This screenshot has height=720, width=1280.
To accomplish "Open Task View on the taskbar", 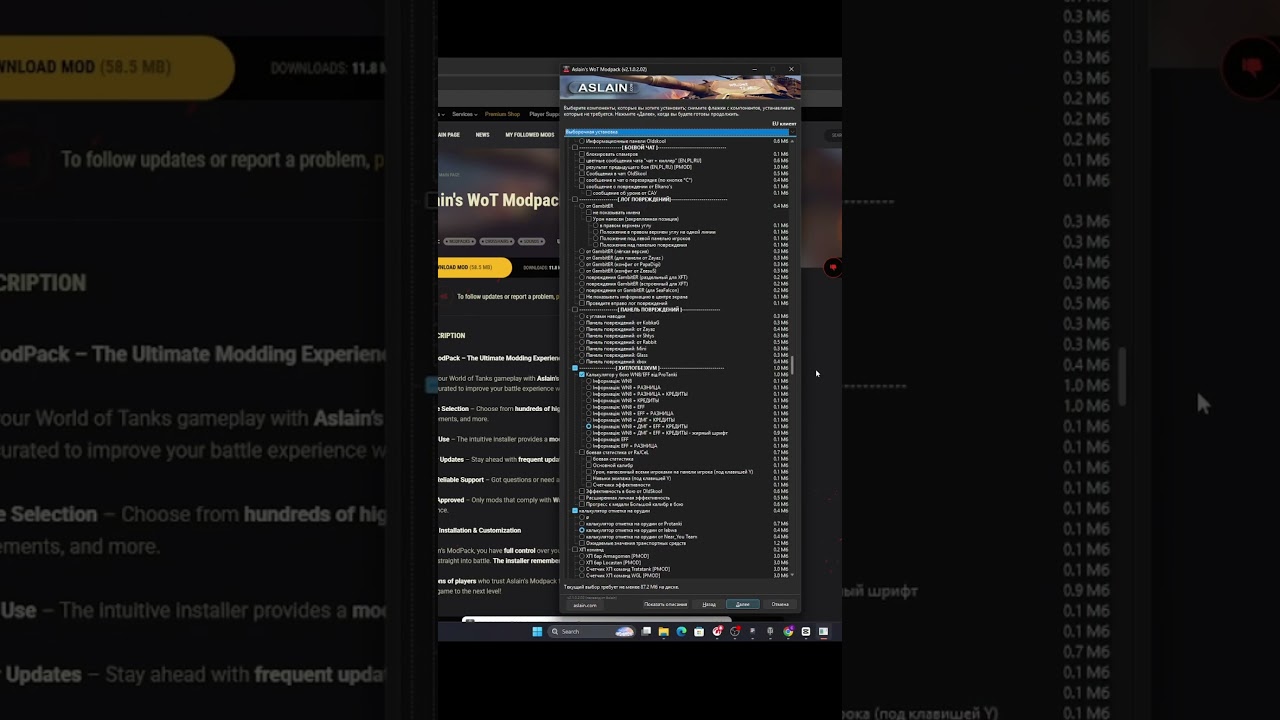I will click(x=646, y=632).
